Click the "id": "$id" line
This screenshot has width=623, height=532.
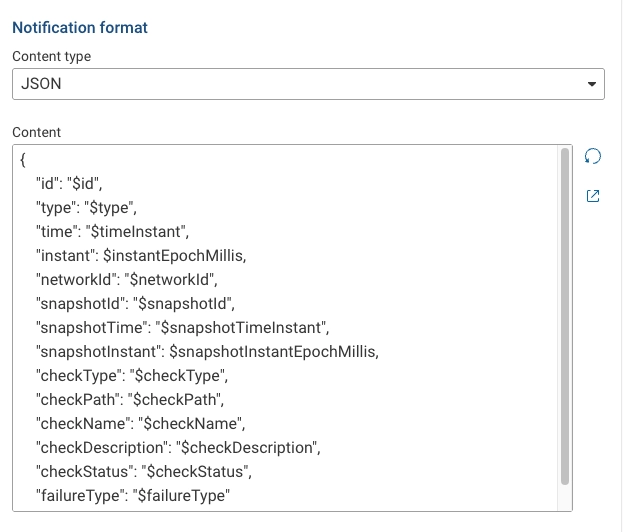pos(69,184)
